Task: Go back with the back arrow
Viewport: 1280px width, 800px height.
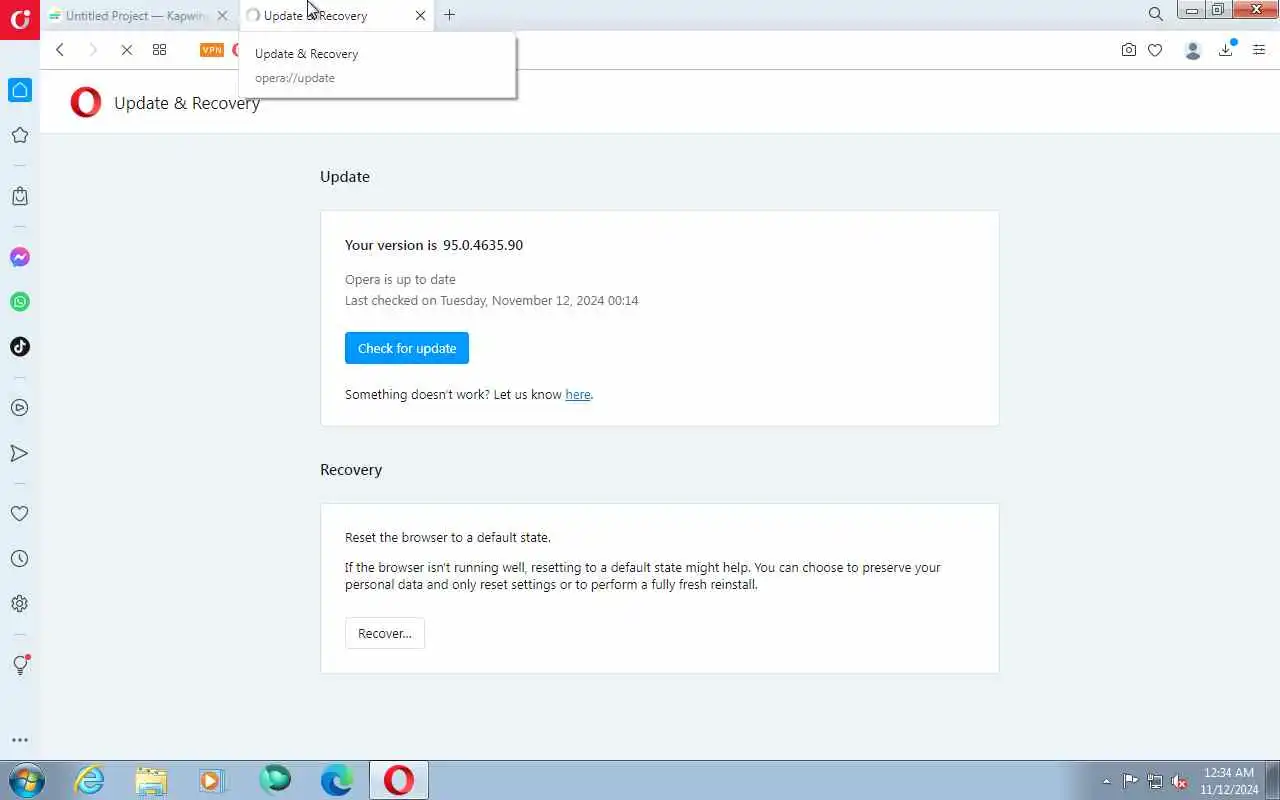Action: pyautogui.click(x=60, y=50)
